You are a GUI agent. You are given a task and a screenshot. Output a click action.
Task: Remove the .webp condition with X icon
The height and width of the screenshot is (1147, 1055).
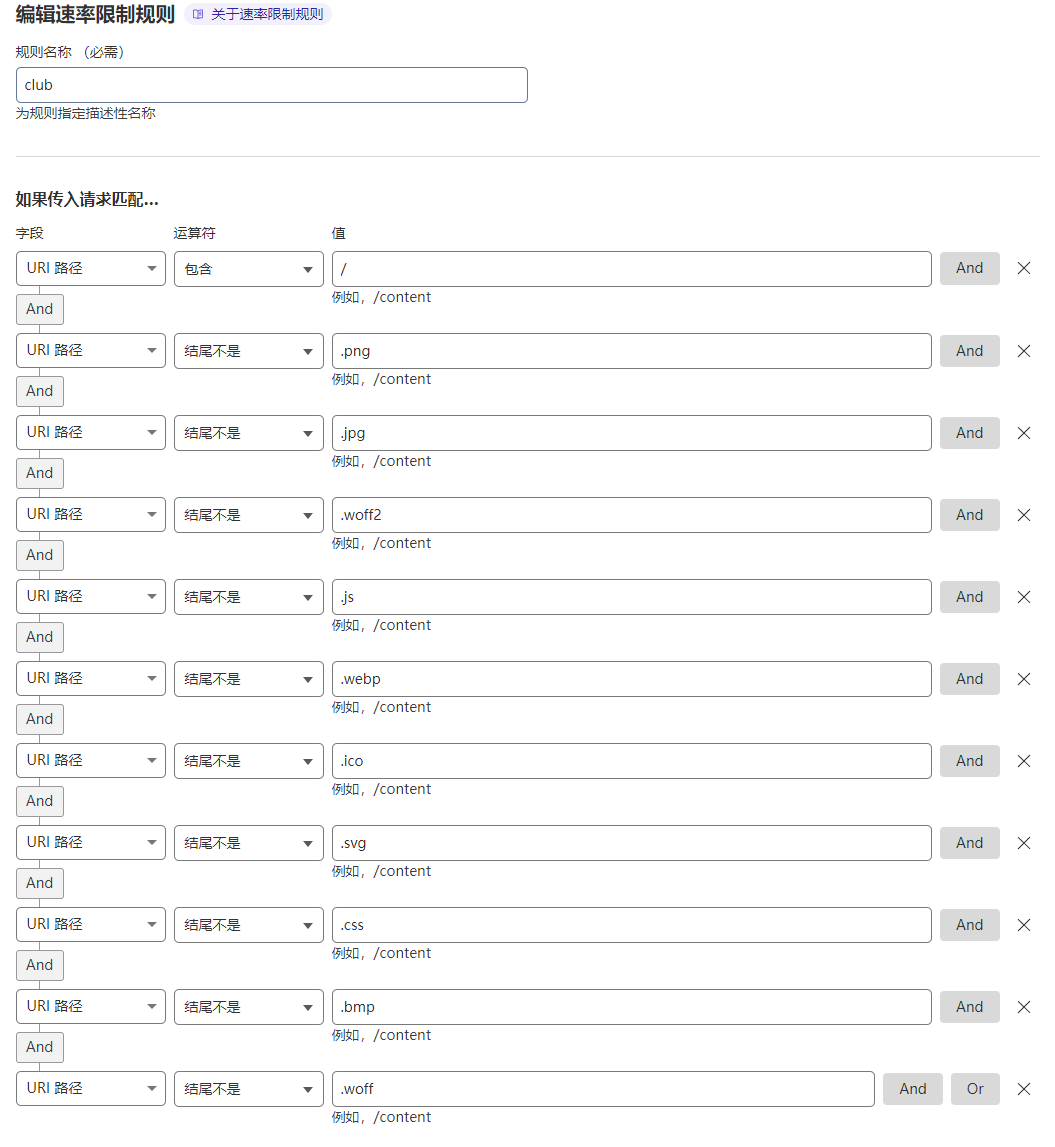pos(1023,679)
